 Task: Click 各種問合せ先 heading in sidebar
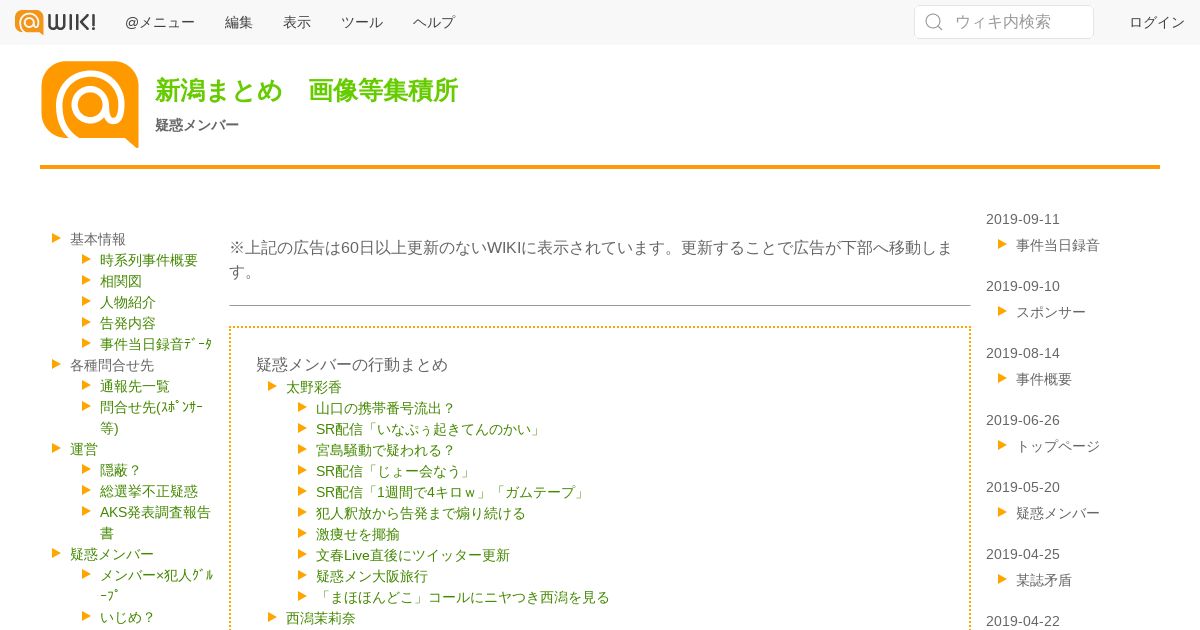(x=112, y=365)
